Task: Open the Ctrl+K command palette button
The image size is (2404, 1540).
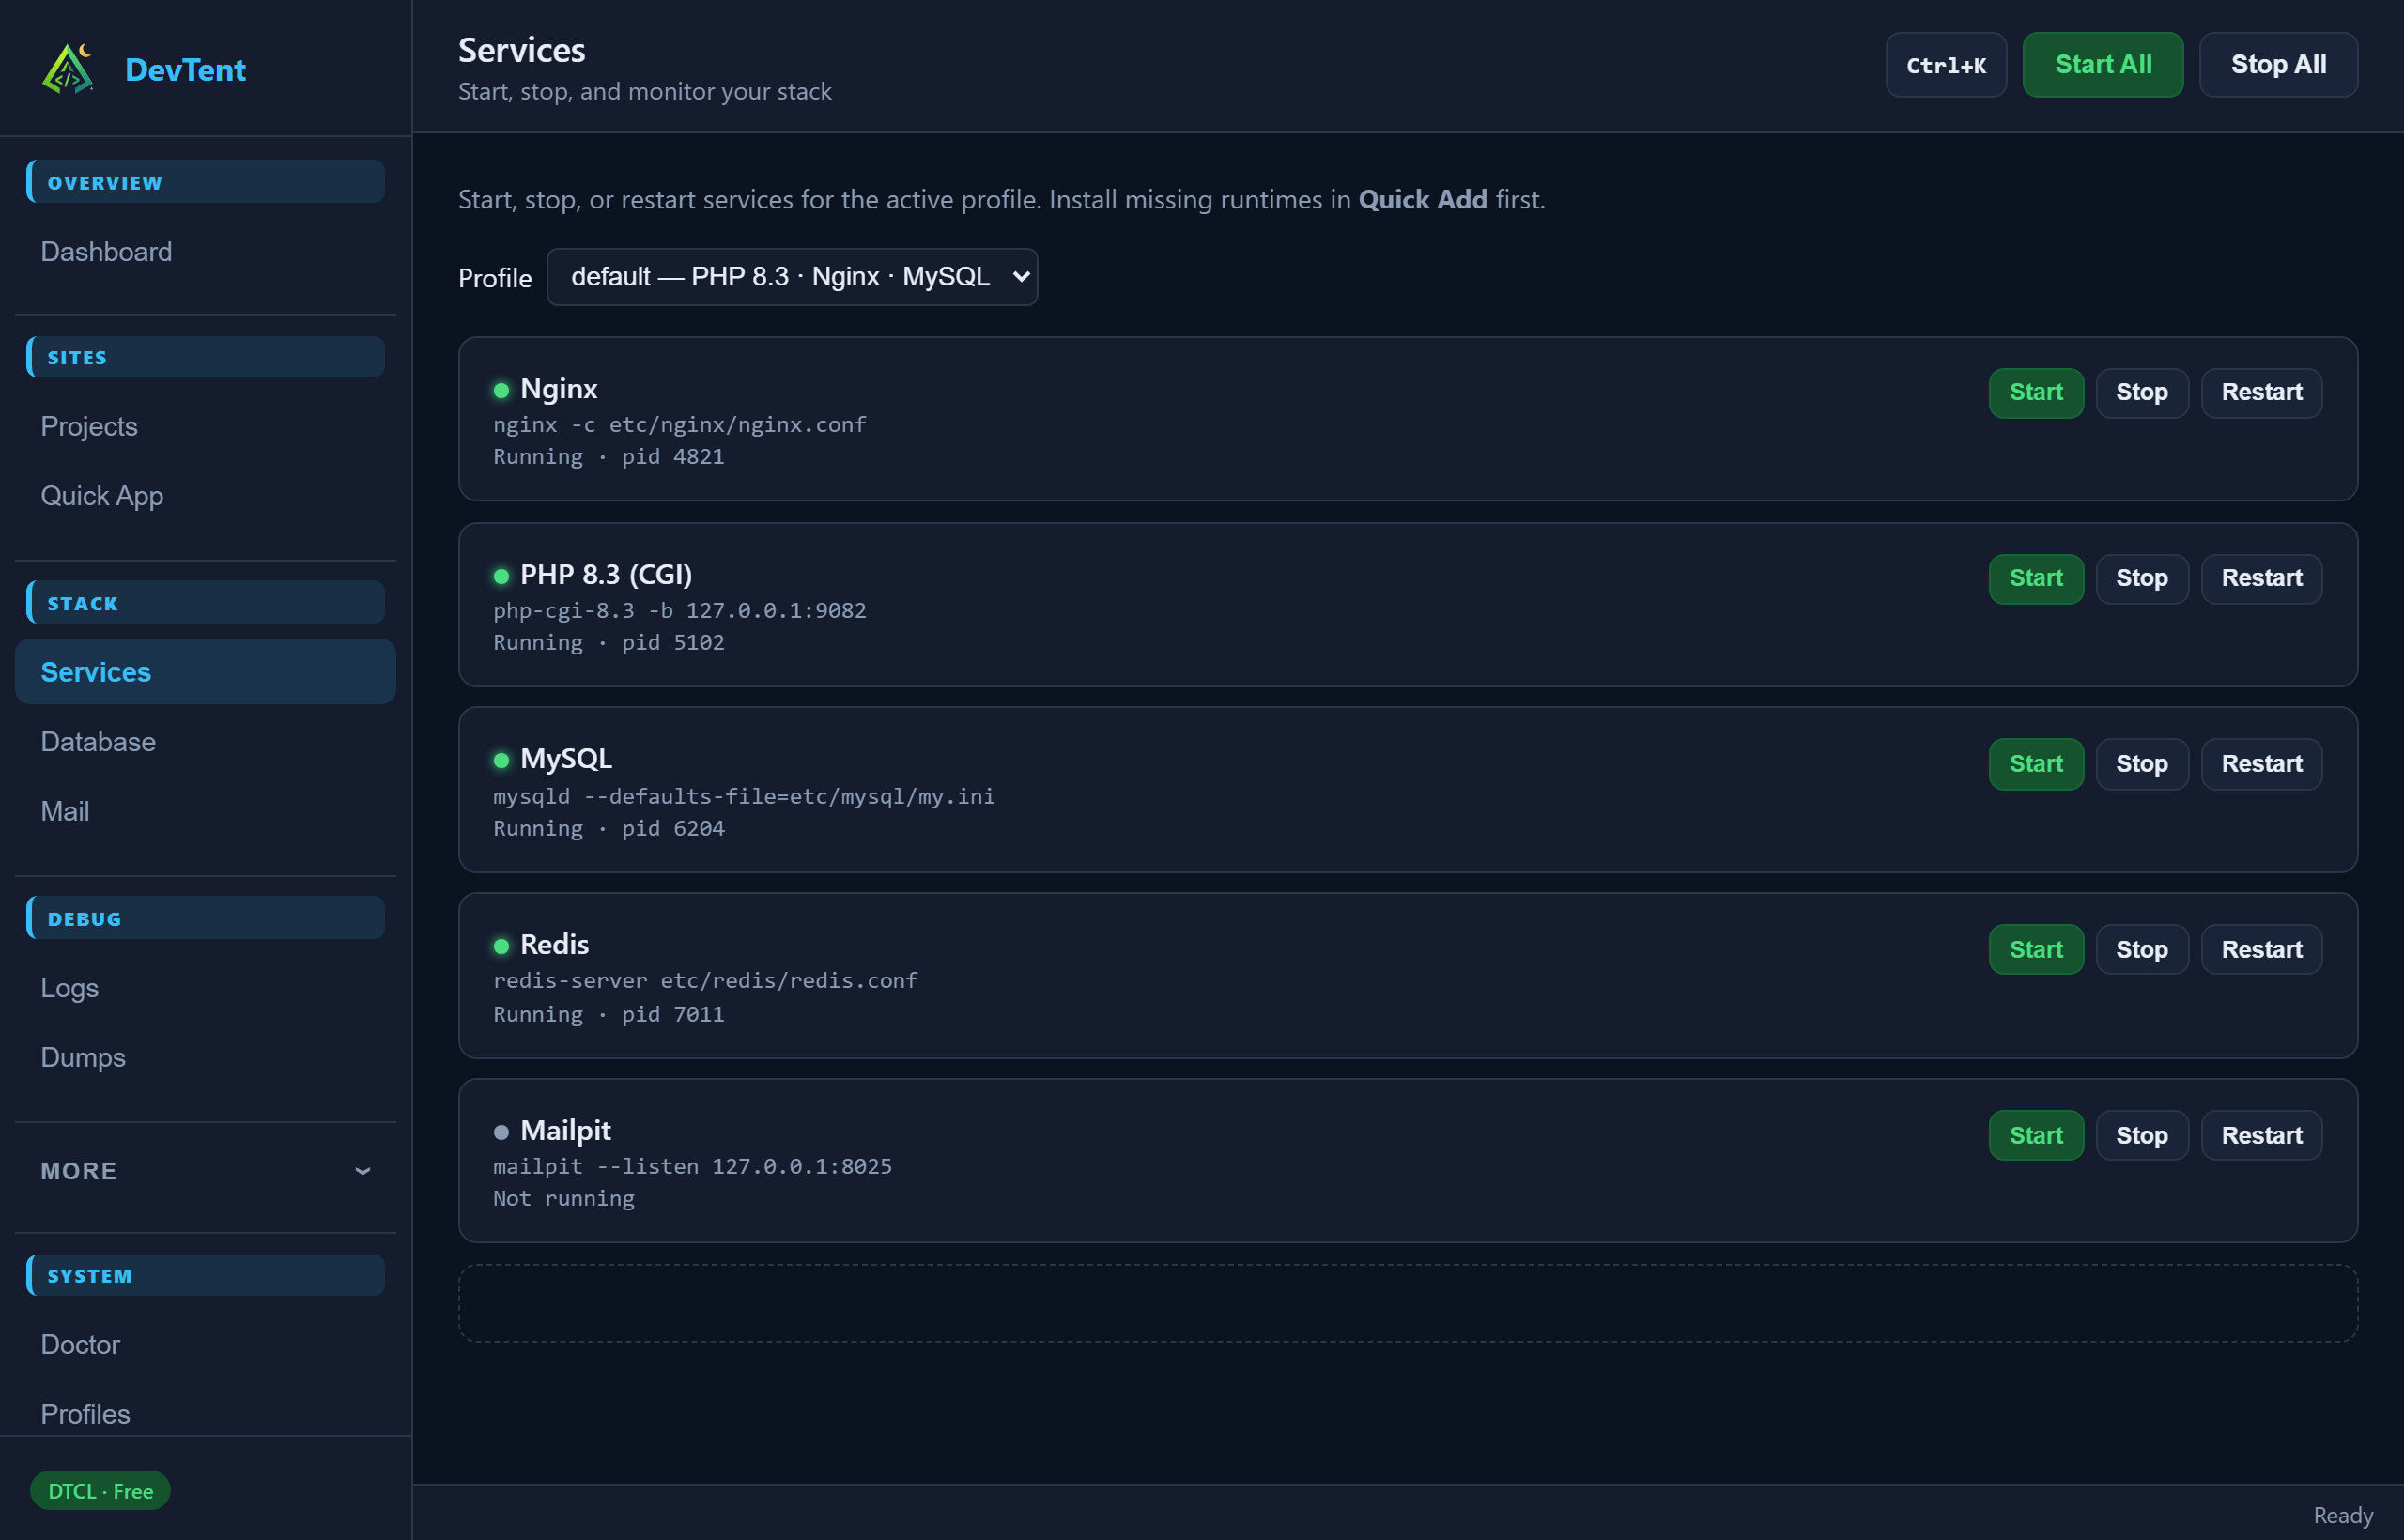Action: [x=1946, y=65]
